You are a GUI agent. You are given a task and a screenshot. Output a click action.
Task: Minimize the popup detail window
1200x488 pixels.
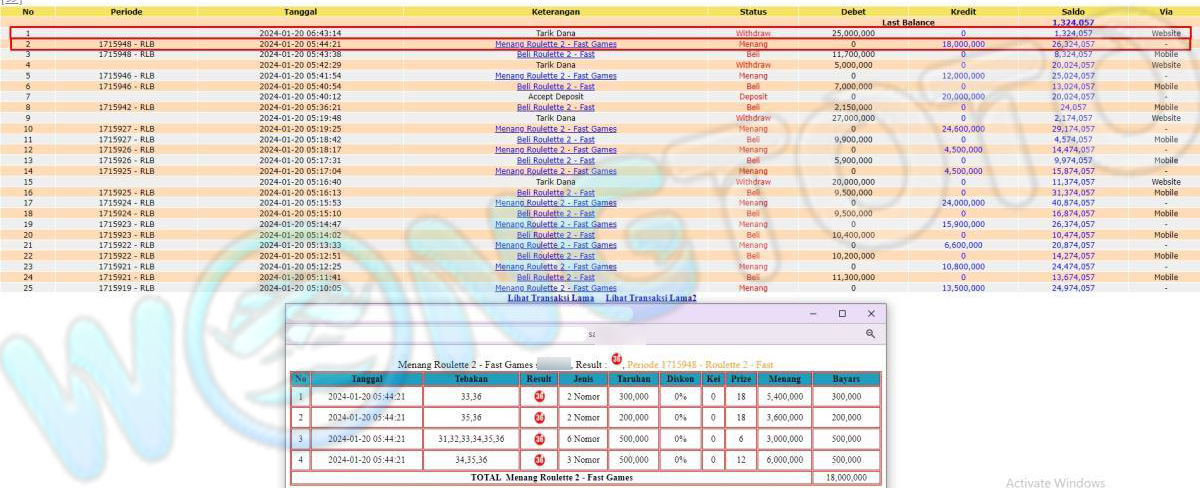[x=813, y=313]
